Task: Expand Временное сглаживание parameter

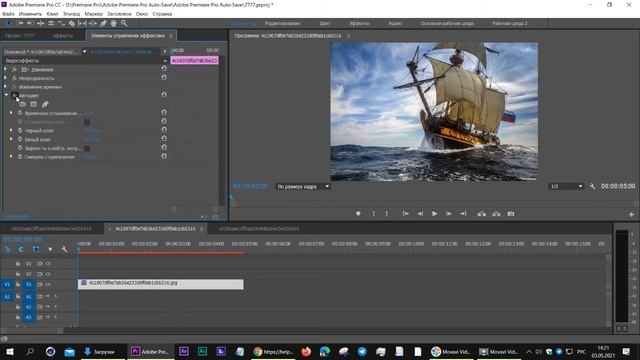Action: click(11, 113)
